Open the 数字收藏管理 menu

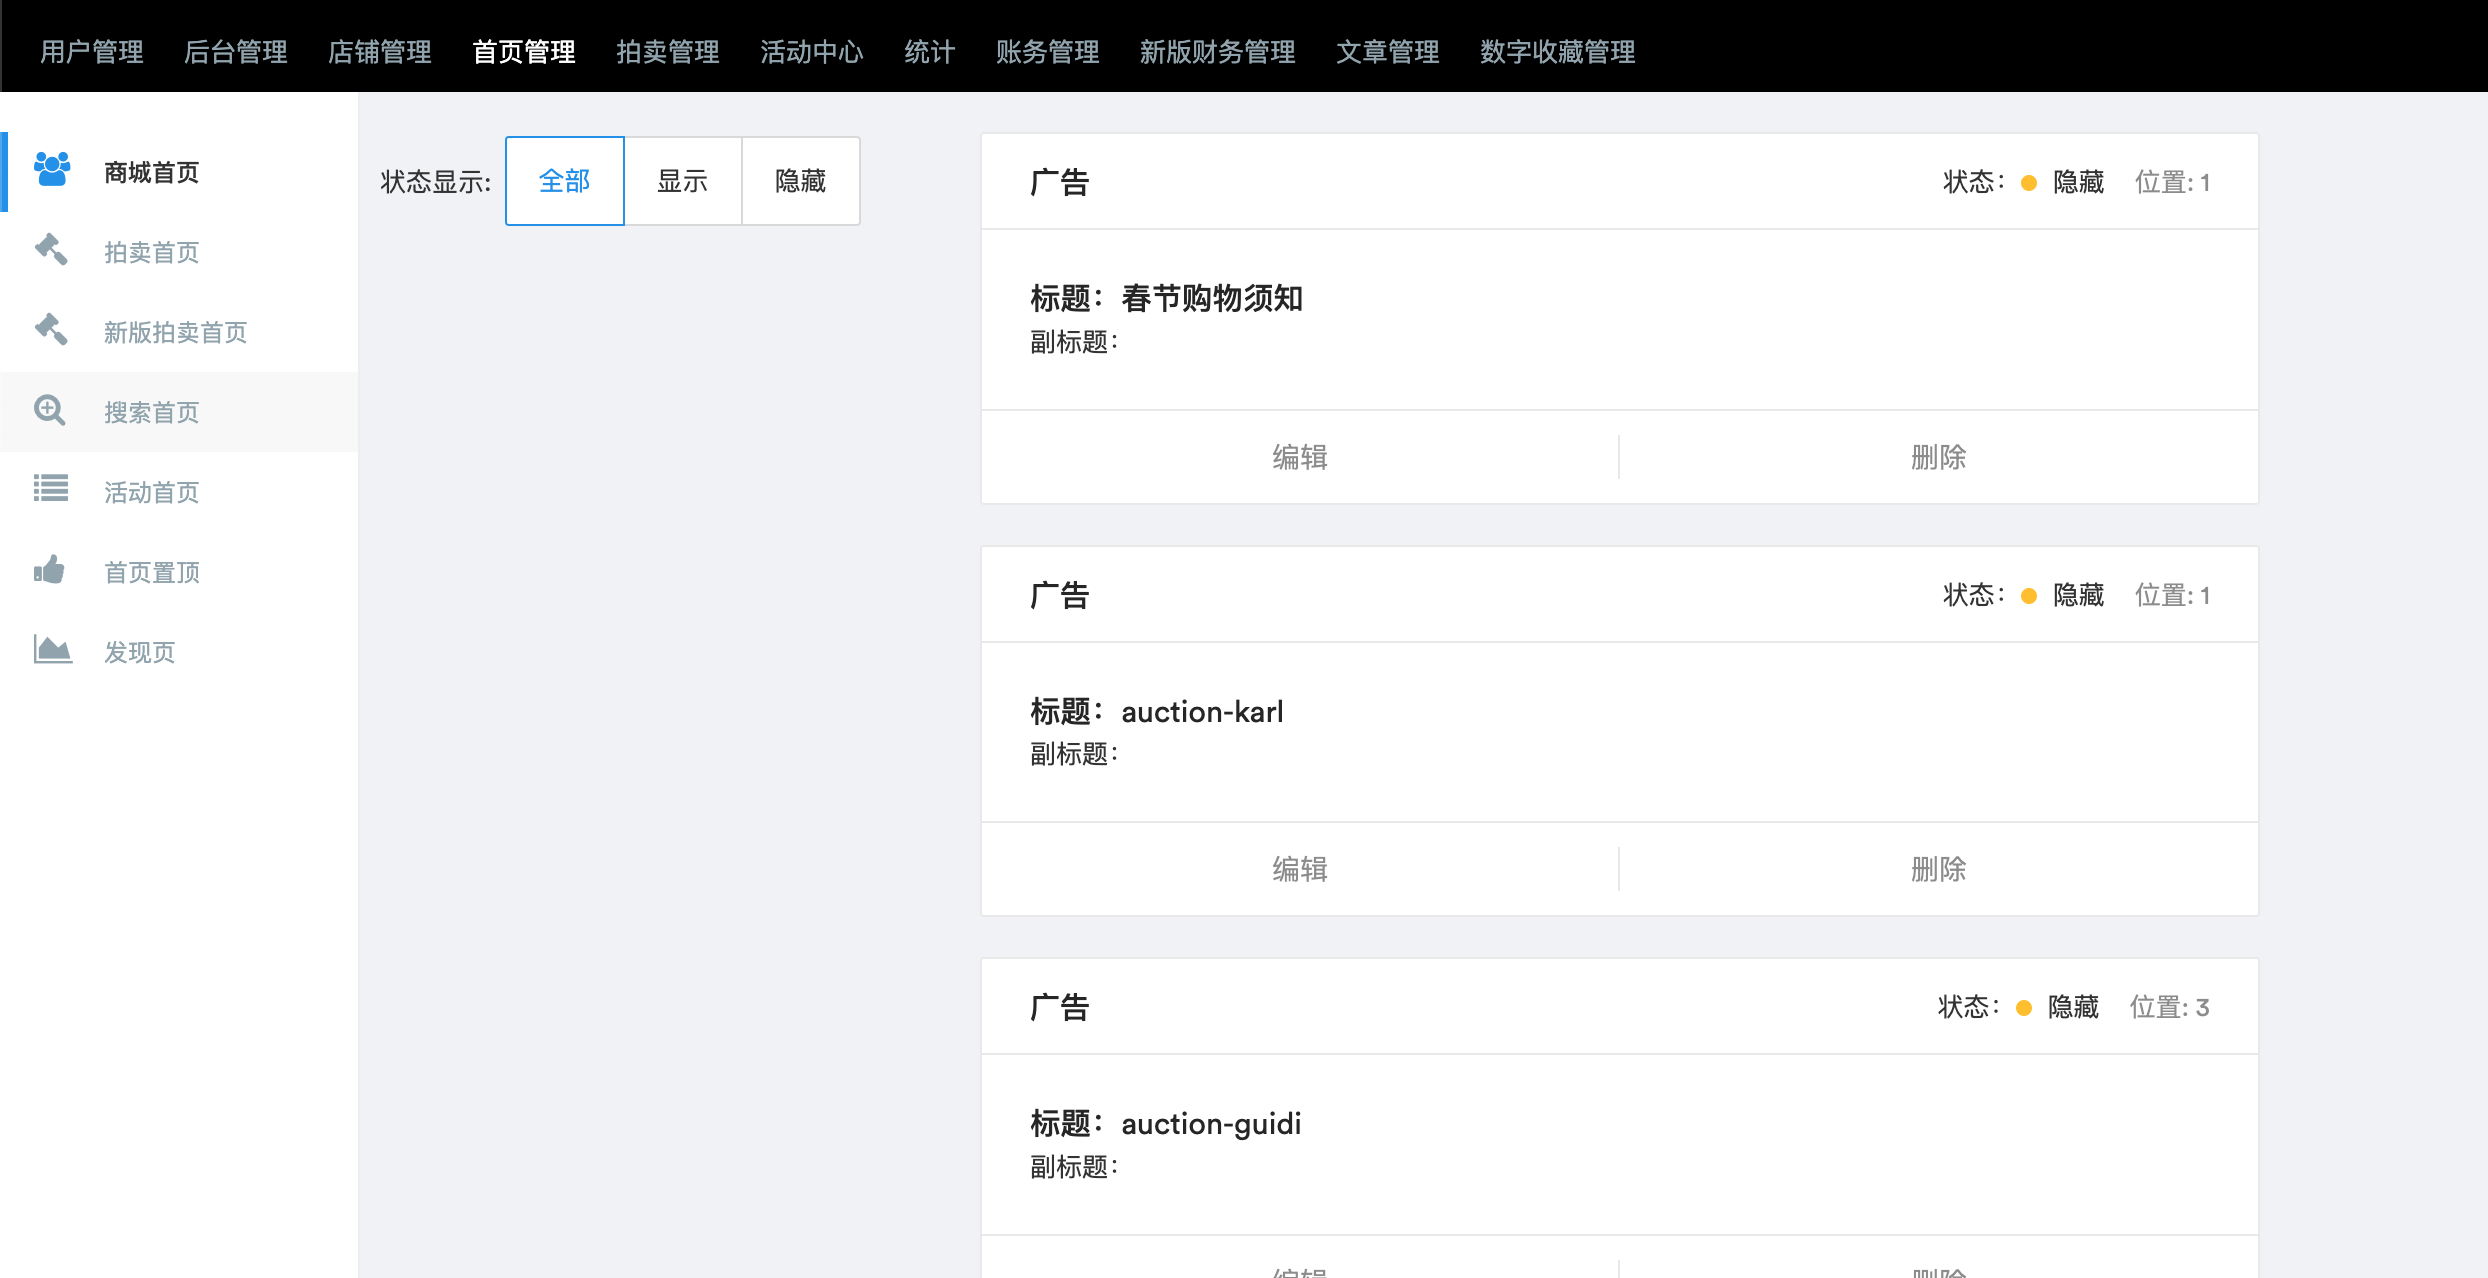[1558, 51]
